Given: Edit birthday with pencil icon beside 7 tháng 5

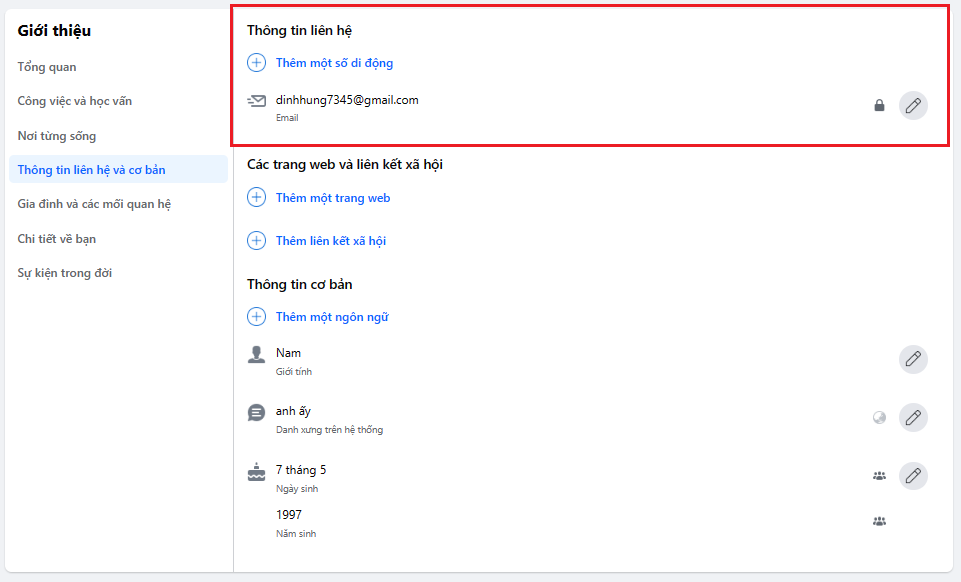Looking at the screenshot, I should pyautogui.click(x=912, y=476).
